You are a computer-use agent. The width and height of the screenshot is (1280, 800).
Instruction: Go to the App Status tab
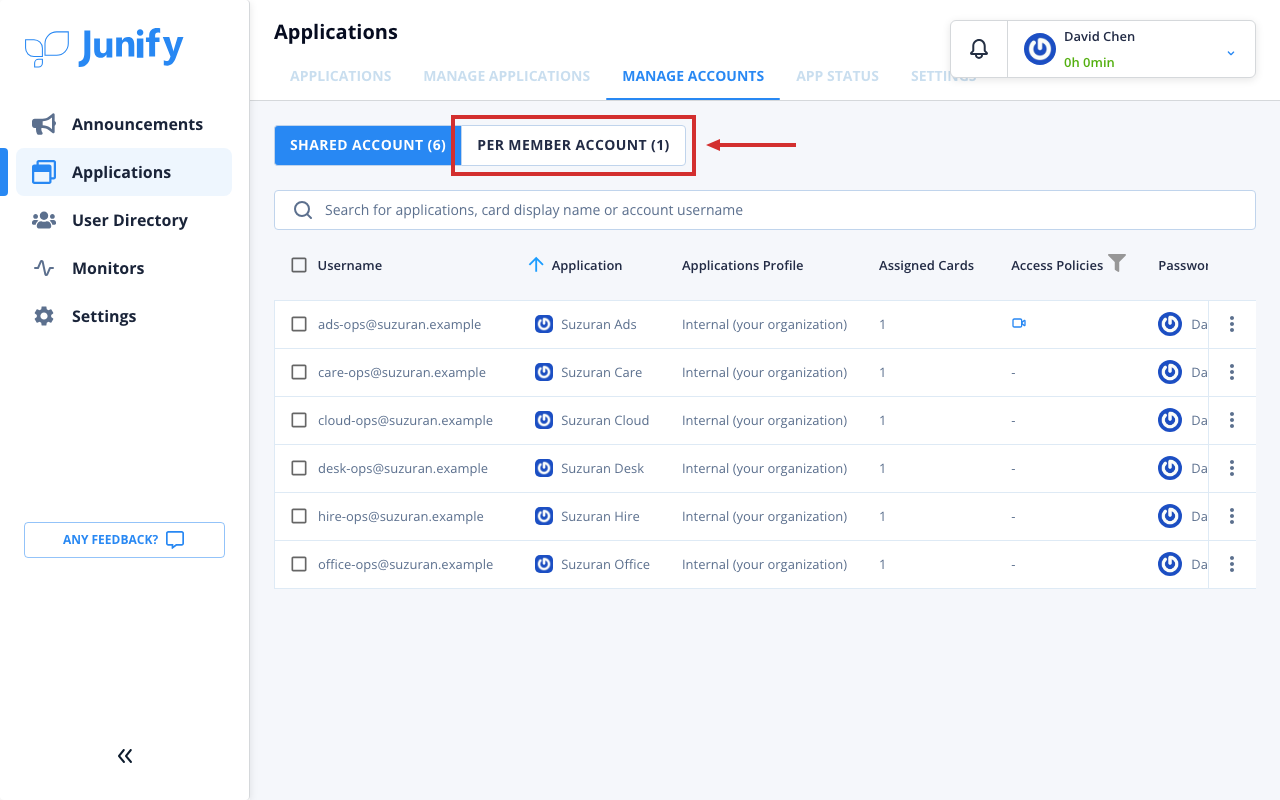pyautogui.click(x=838, y=76)
